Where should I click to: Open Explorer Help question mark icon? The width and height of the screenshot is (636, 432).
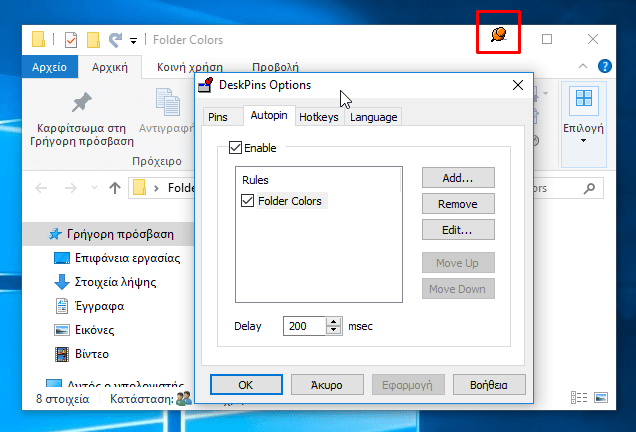click(604, 66)
